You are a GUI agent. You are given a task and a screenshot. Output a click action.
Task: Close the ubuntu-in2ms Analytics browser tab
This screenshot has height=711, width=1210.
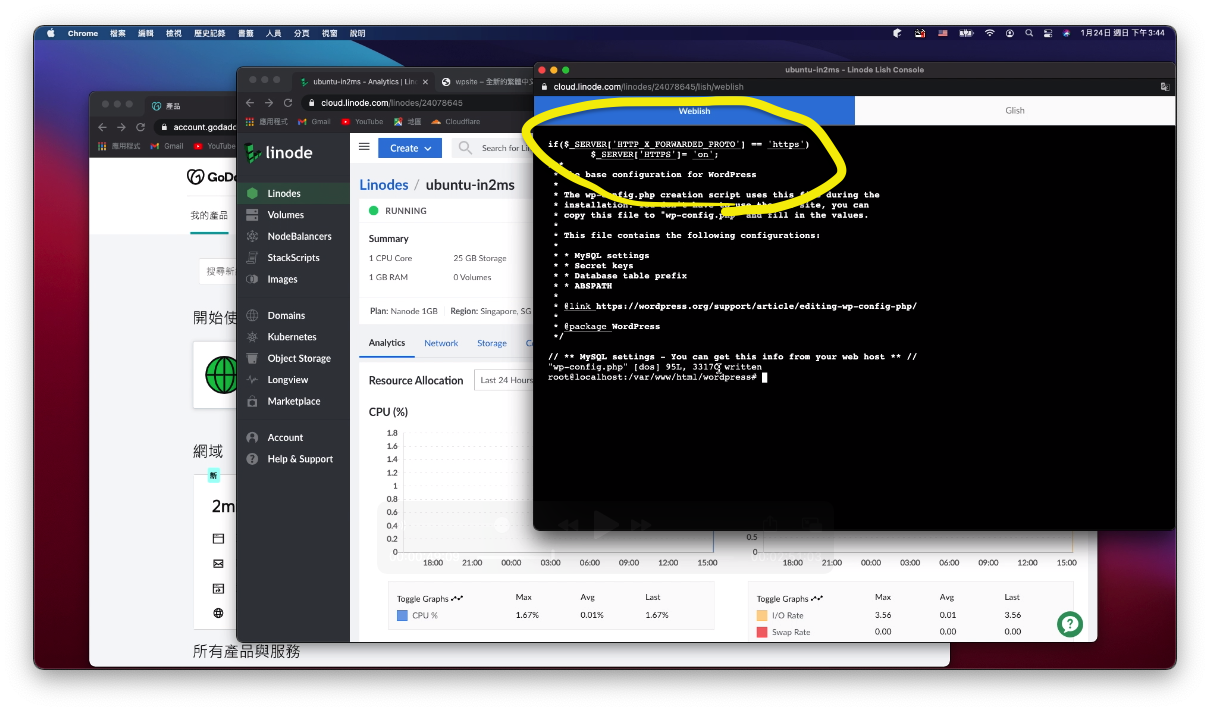coord(425,81)
